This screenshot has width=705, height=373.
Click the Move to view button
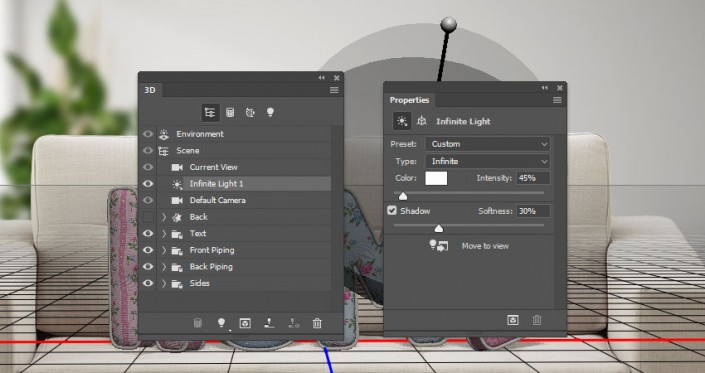[485, 246]
